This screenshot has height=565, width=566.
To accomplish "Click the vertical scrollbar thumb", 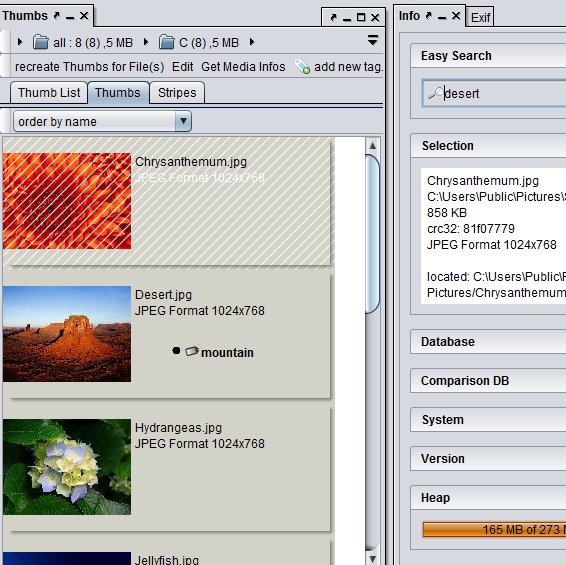I will pyautogui.click(x=373, y=234).
